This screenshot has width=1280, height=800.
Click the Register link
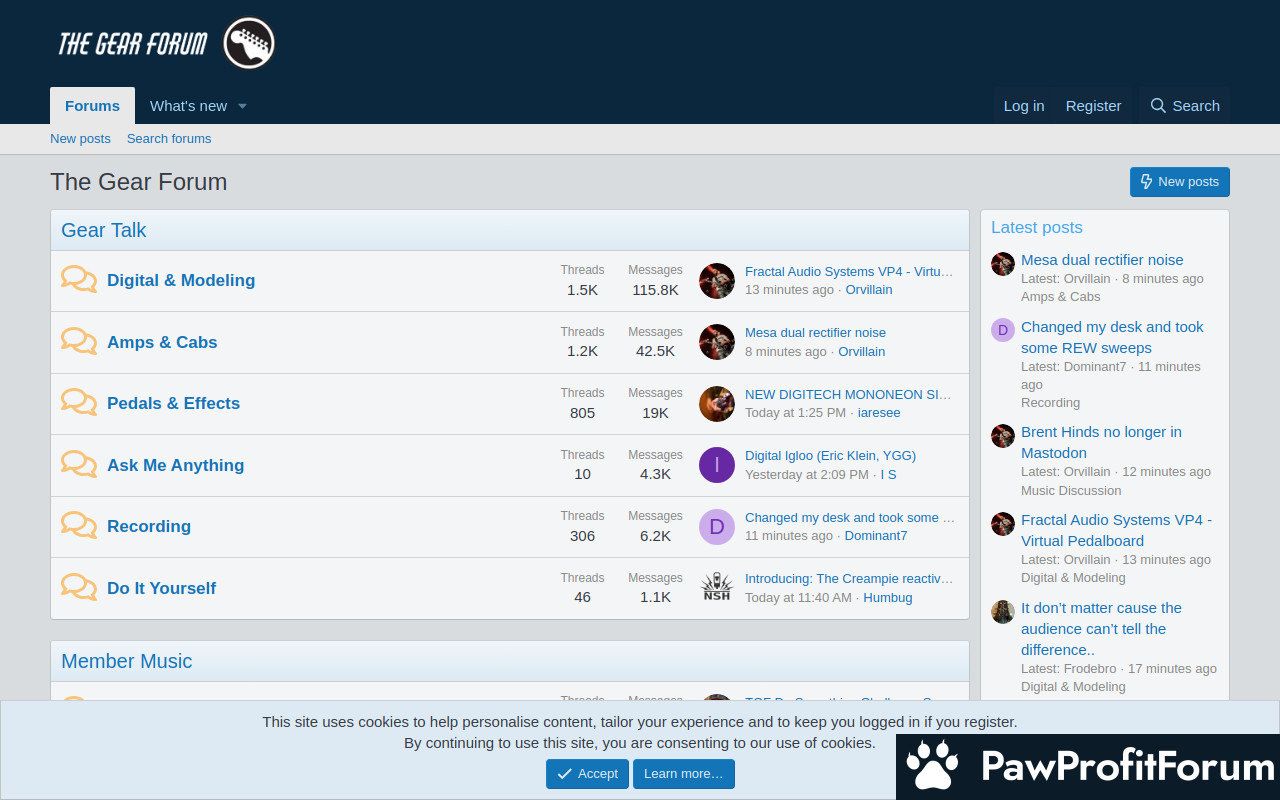click(x=1093, y=106)
